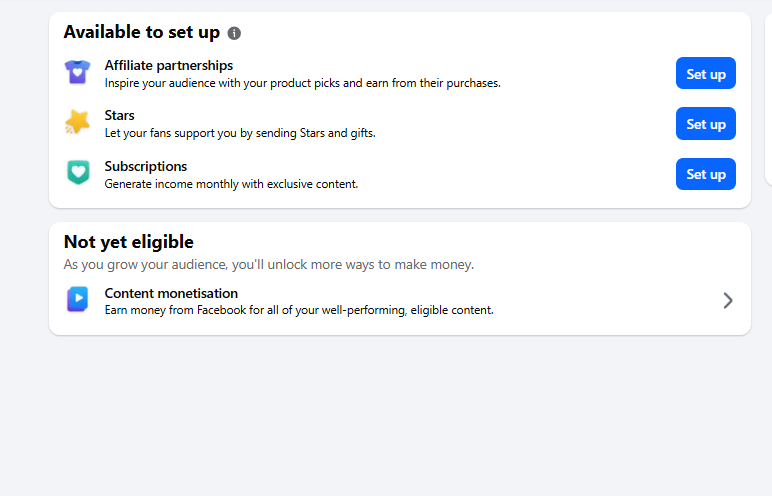The height and width of the screenshot is (496, 772).
Task: Open the Affiliate partnerships title
Action: [168, 66]
